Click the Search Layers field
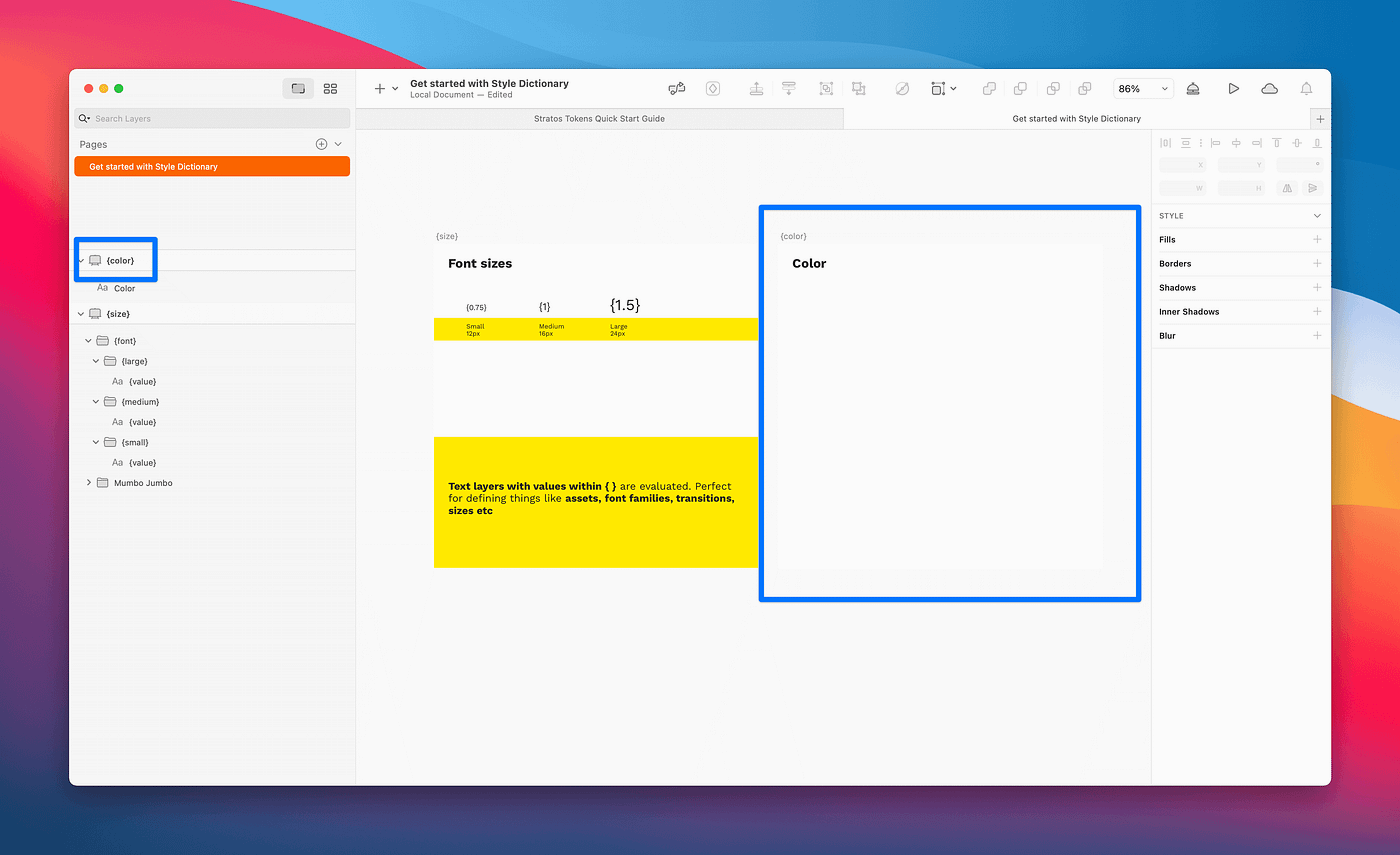This screenshot has height=855, width=1400. coord(212,118)
